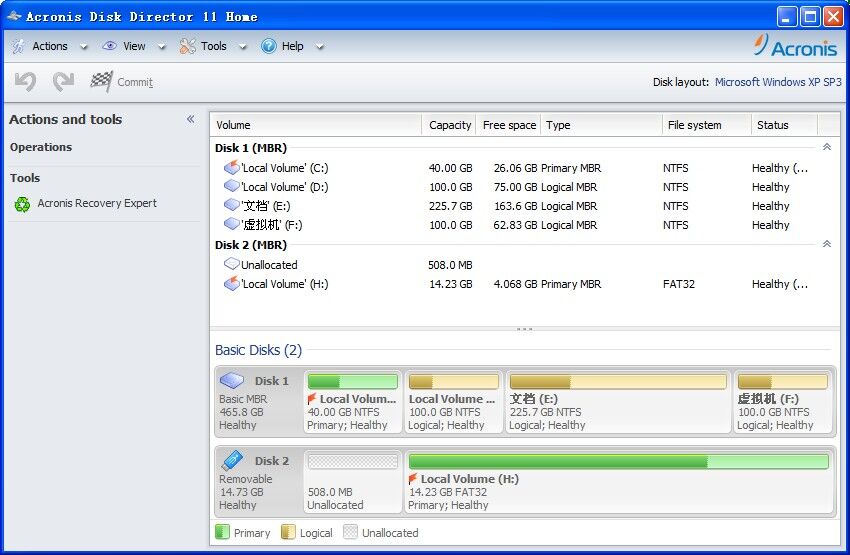This screenshot has height=555, width=850.
Task: Click the Operations section heading
Action: [x=41, y=147]
